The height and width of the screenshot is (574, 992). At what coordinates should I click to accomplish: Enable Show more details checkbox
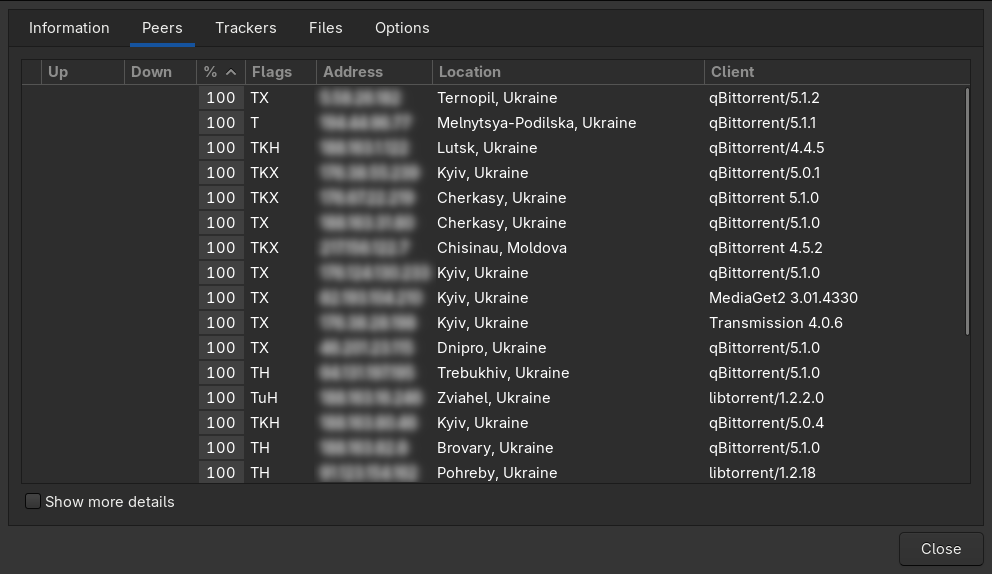pos(34,502)
